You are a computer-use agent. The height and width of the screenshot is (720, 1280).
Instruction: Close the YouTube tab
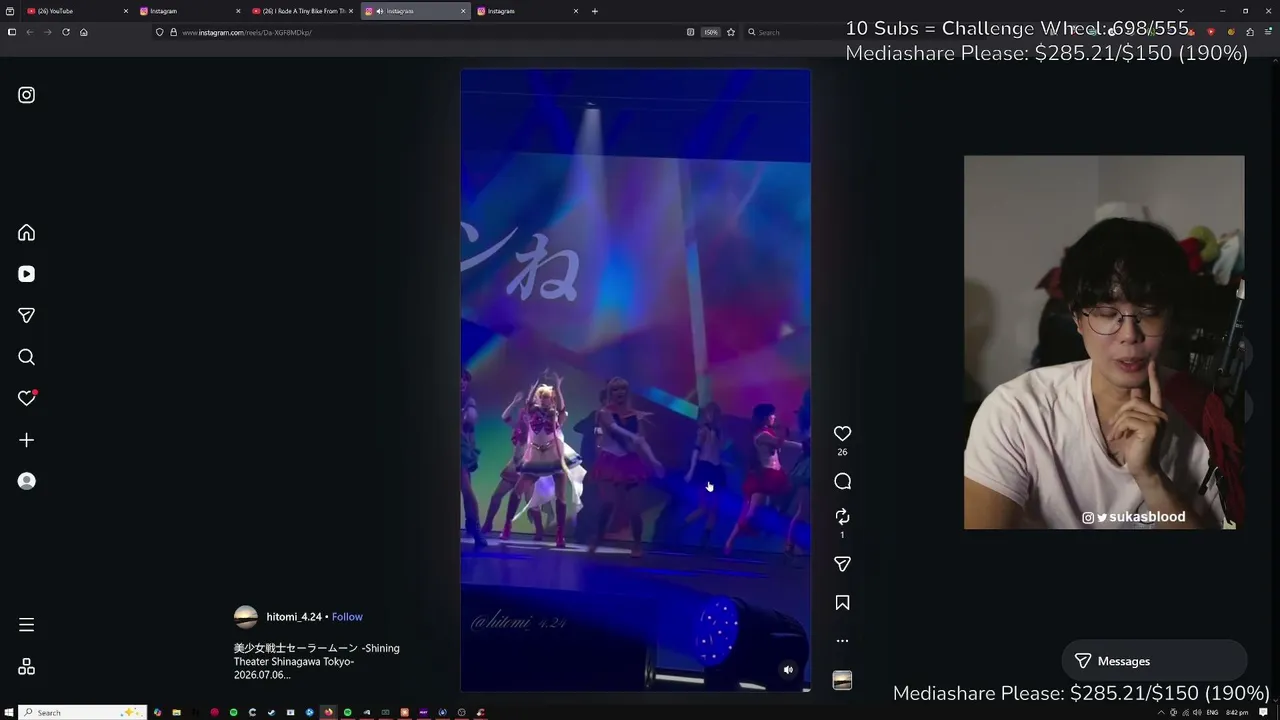126,11
